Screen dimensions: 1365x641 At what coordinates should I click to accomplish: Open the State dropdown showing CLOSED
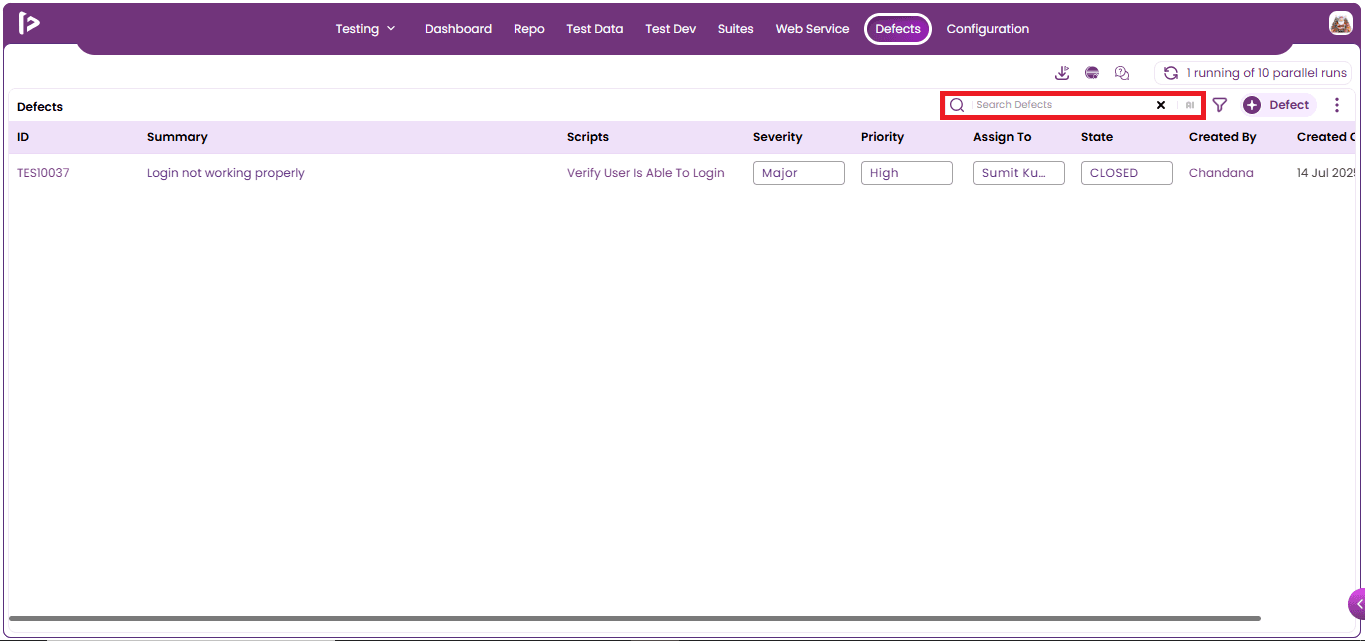[1127, 173]
